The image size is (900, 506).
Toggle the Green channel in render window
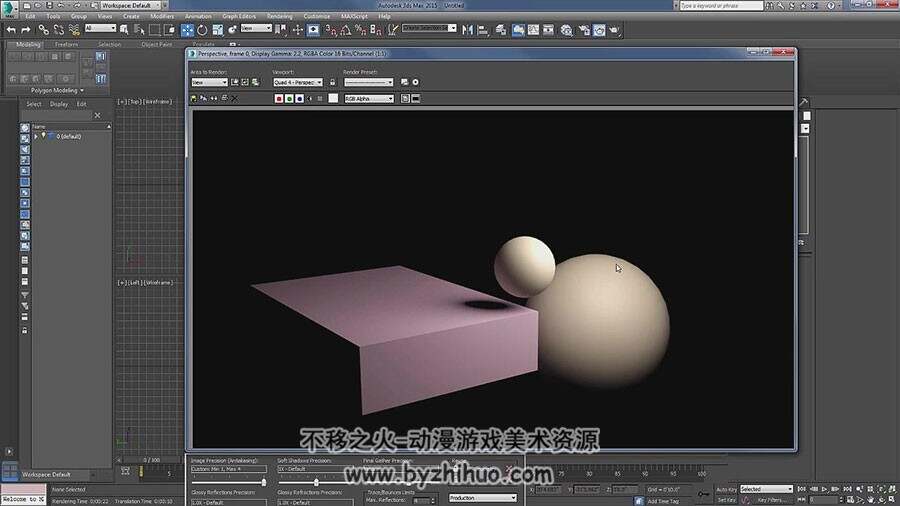tap(289, 99)
